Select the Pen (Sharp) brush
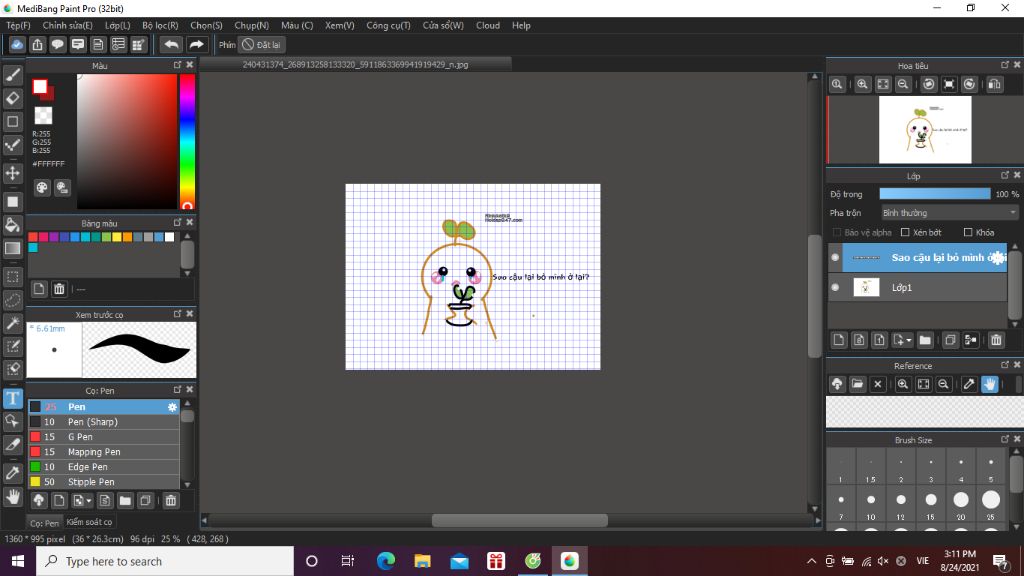Viewport: 1024px width, 576px height. coord(104,422)
